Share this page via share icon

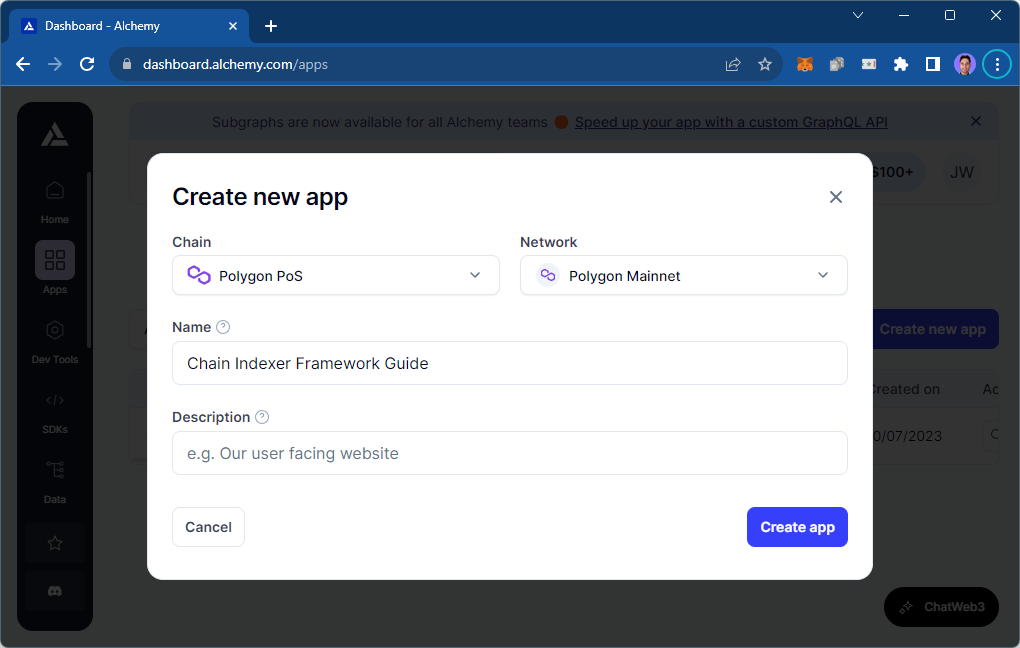(733, 64)
